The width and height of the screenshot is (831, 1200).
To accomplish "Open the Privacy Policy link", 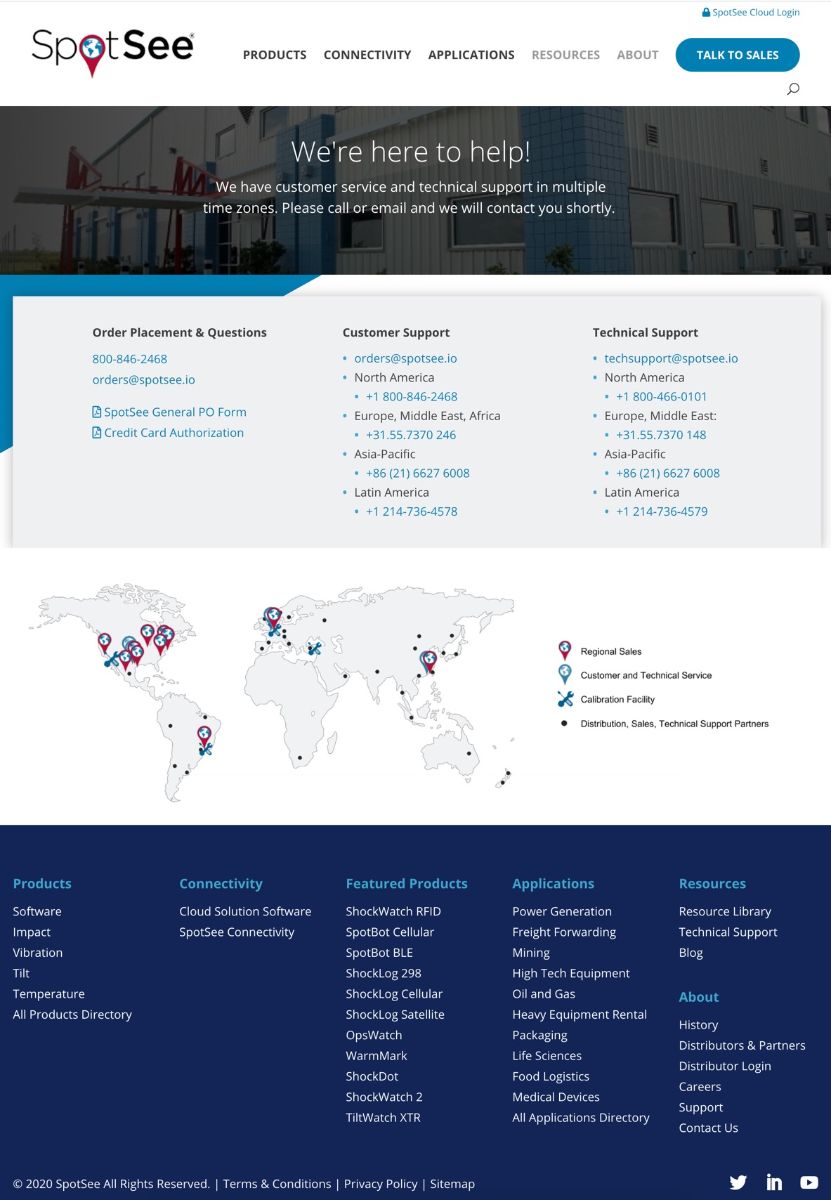I will [381, 1183].
